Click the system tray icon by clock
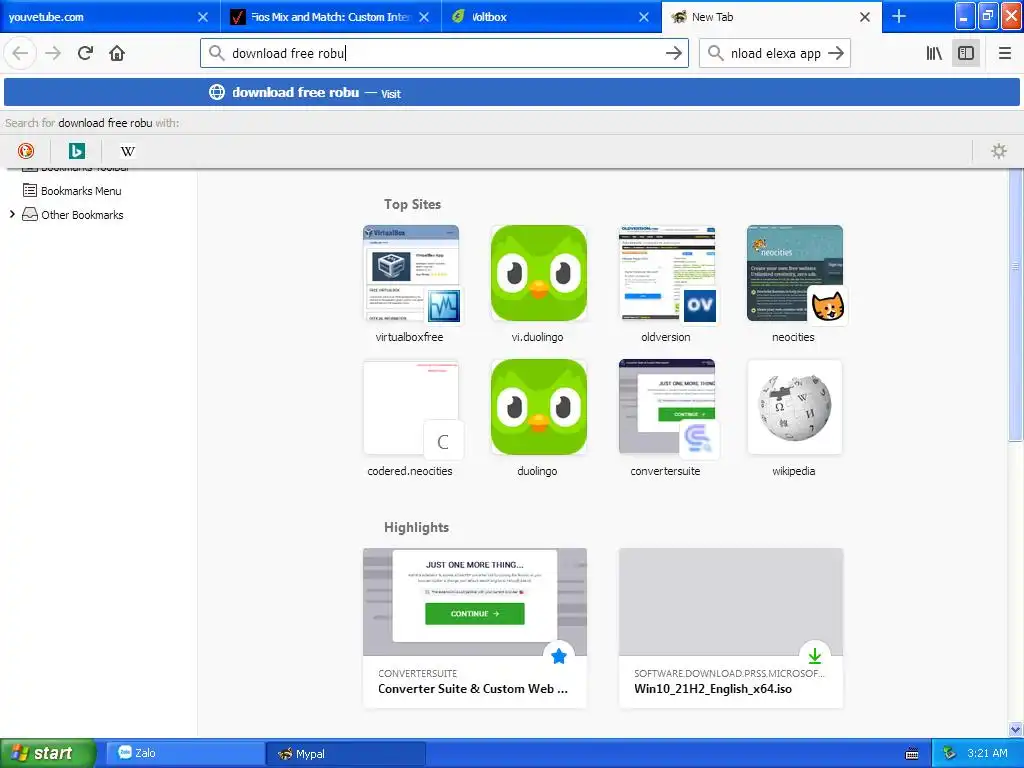This screenshot has width=1024, height=768. tap(950, 753)
